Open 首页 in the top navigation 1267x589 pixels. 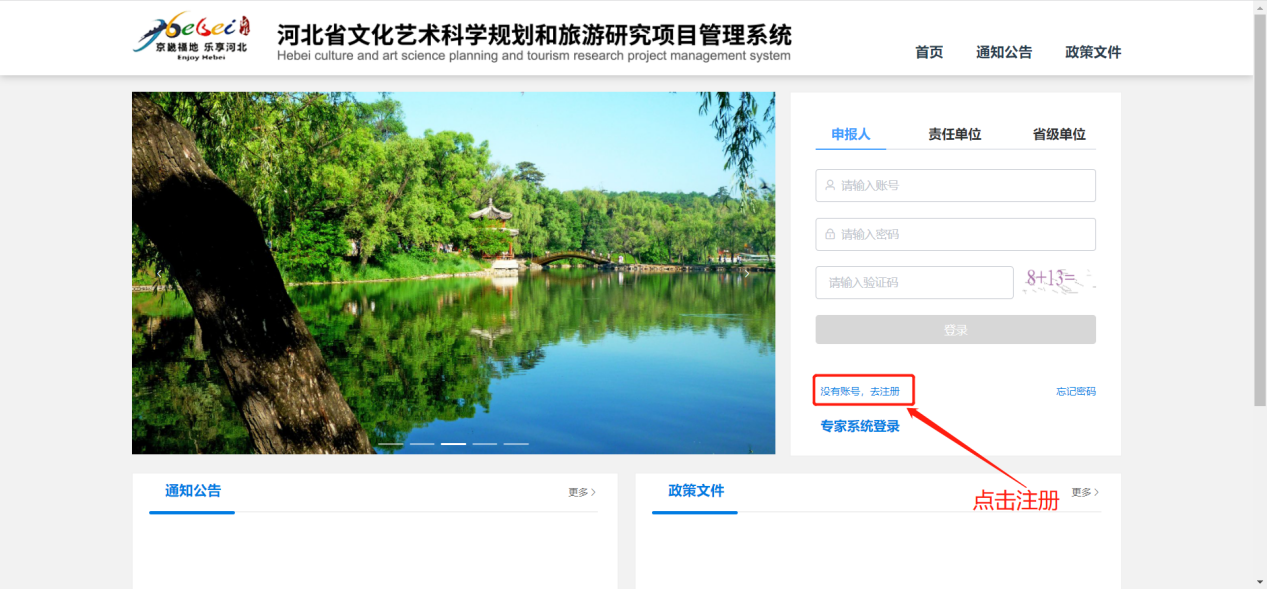[929, 52]
